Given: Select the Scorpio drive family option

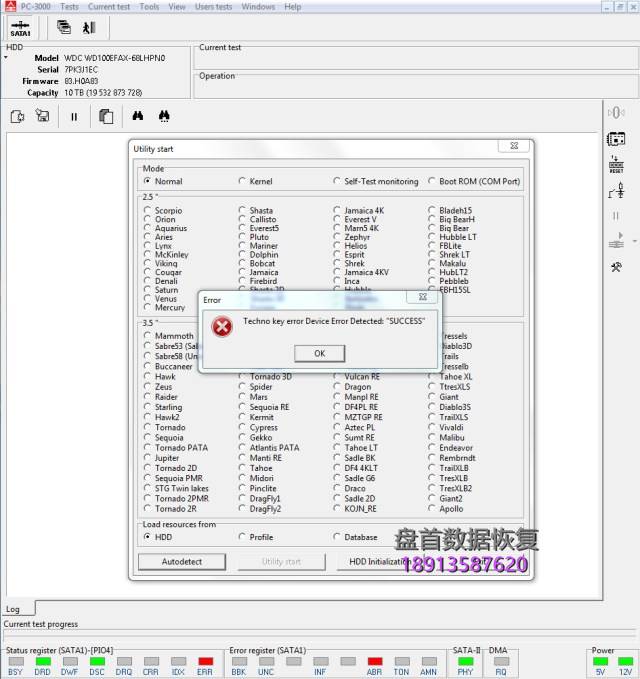Looking at the screenshot, I should 148,211.
